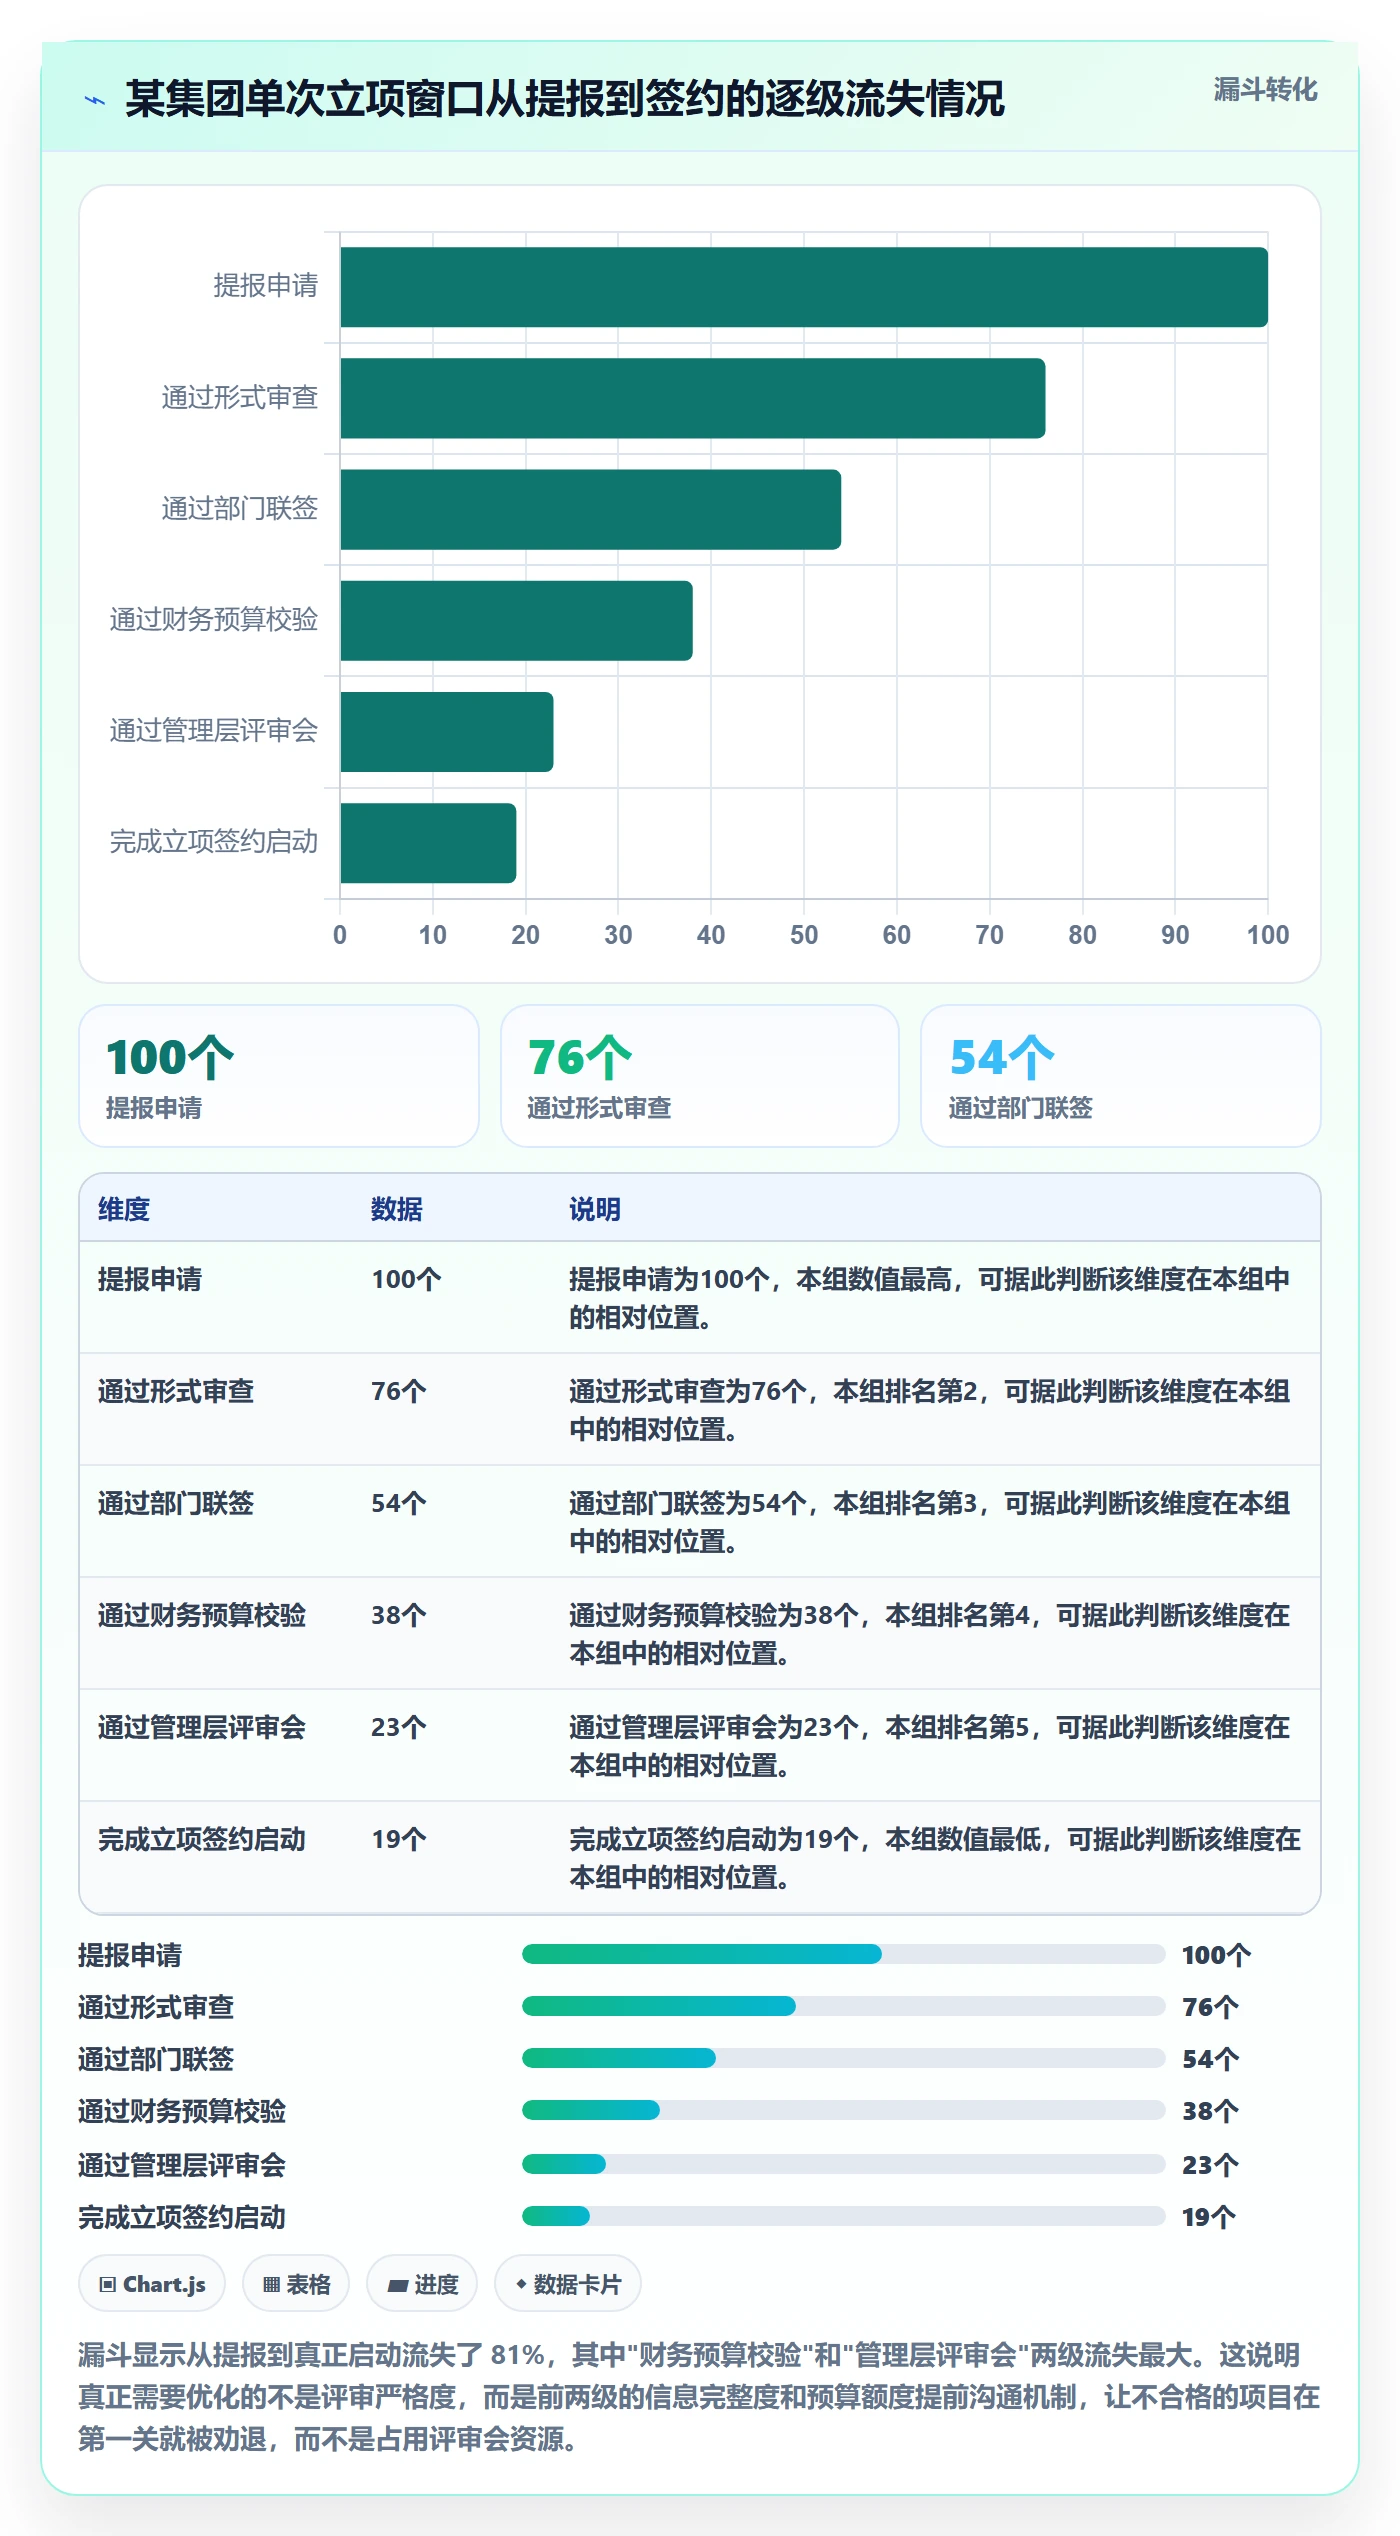Select the 表格 chip
The height and width of the screenshot is (2536, 1400).
[x=296, y=2284]
